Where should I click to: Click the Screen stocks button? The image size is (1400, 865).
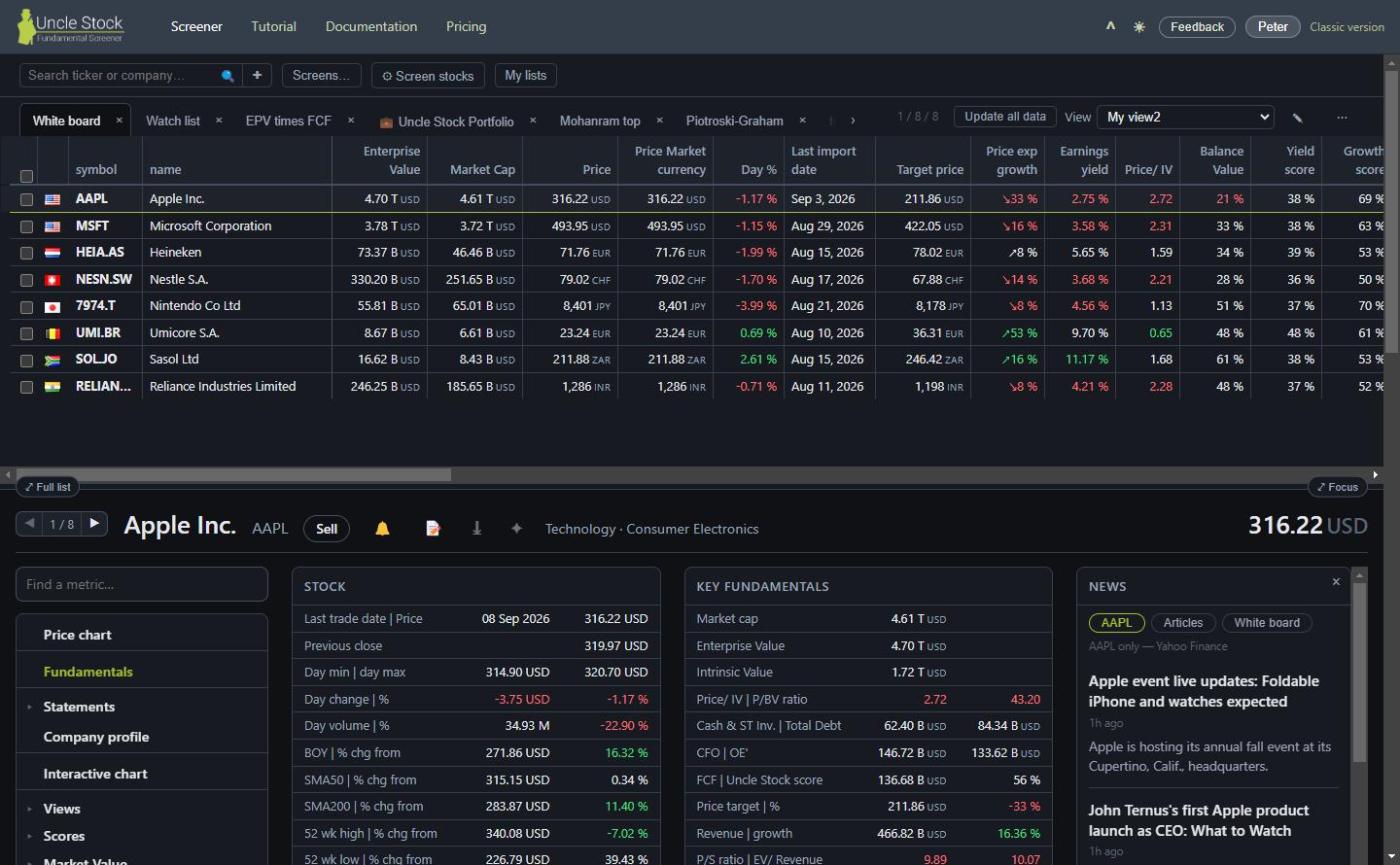click(428, 76)
